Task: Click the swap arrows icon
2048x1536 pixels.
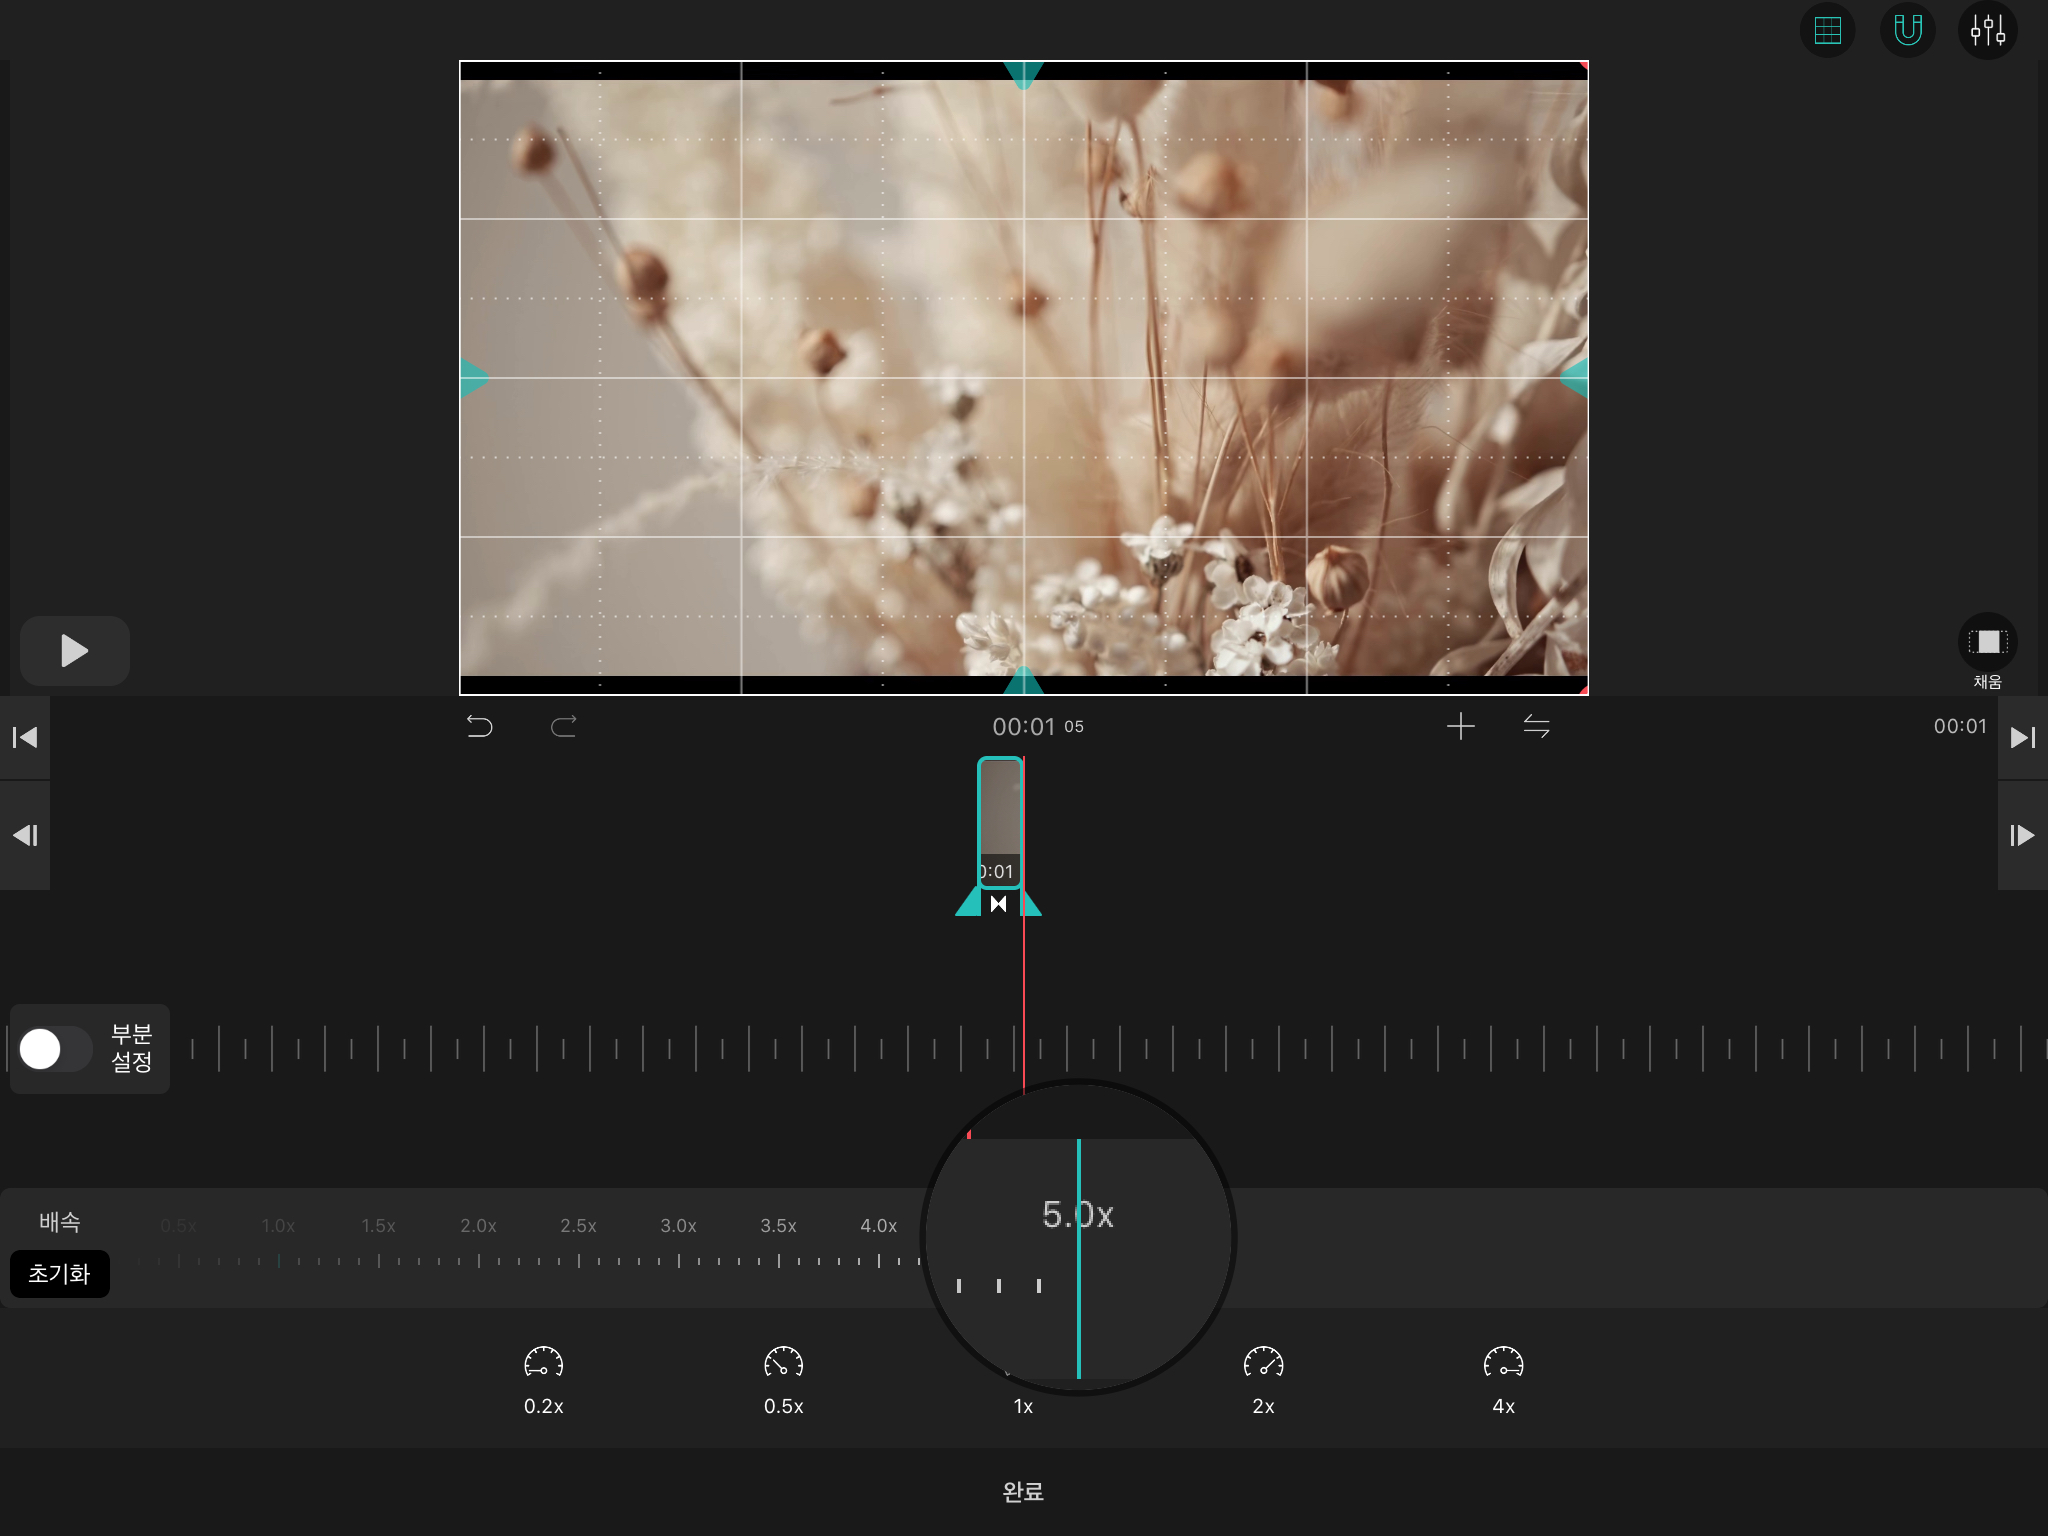Action: pos(1536,726)
